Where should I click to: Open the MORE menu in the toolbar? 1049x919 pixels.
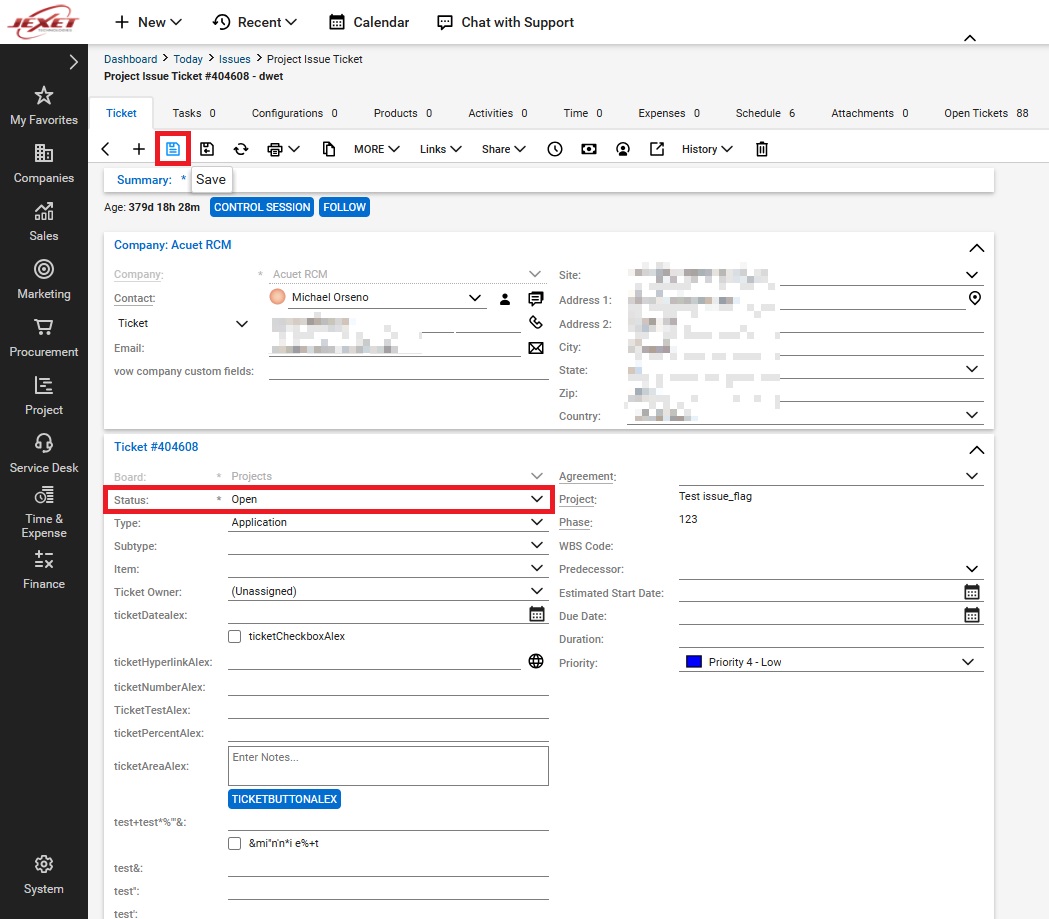376,149
